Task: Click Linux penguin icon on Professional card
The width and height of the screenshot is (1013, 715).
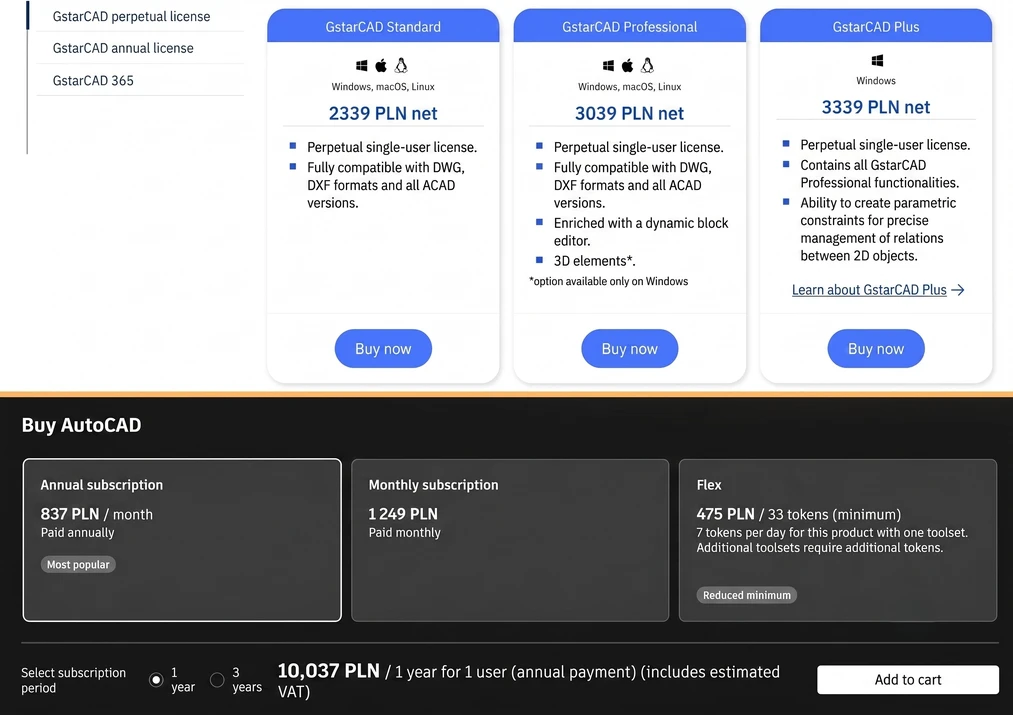Action: pos(647,65)
